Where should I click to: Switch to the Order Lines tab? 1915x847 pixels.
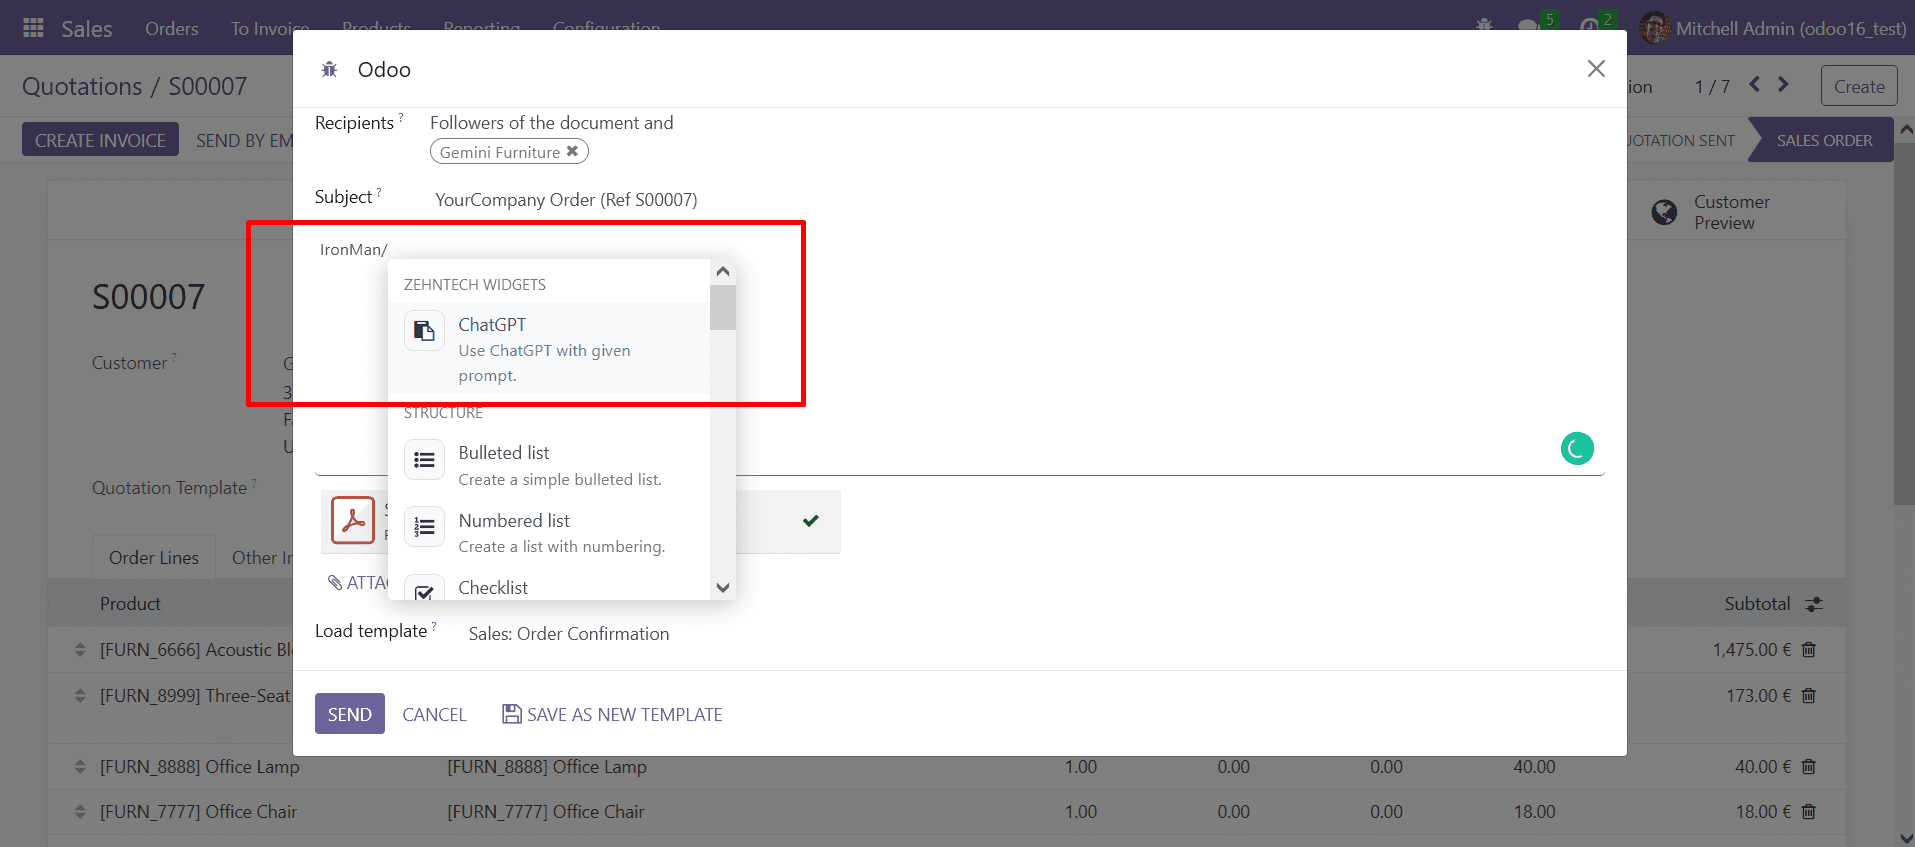tap(154, 558)
